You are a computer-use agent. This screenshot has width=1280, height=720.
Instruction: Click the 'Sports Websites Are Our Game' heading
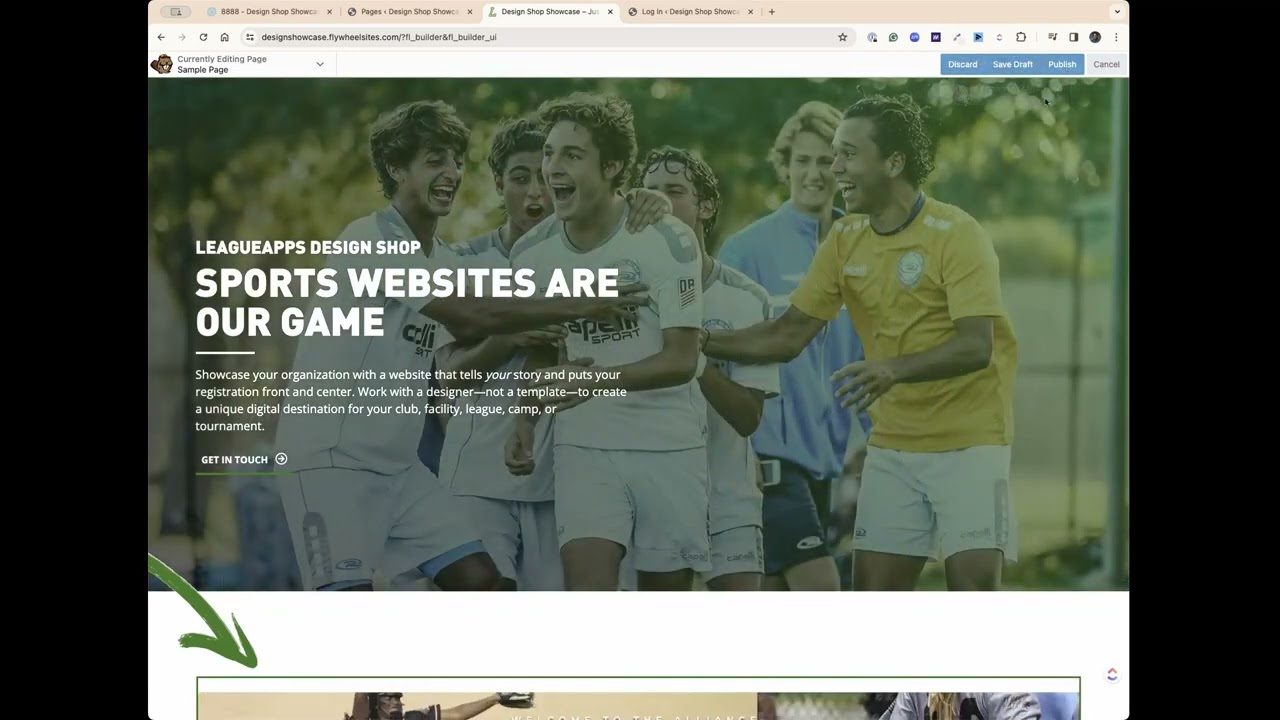[407, 302]
